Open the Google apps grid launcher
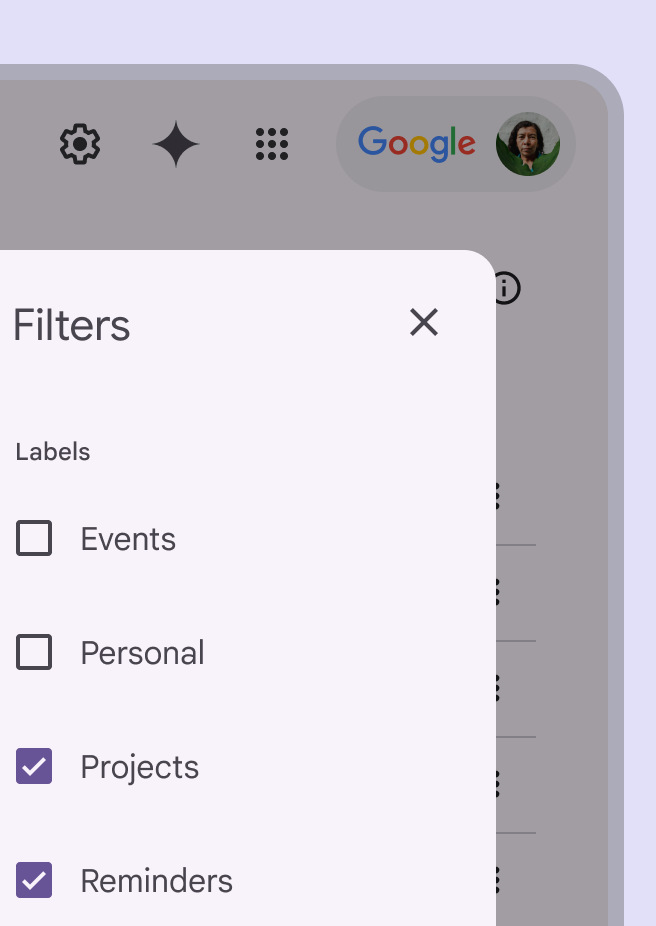Image resolution: width=656 pixels, height=926 pixels. [x=272, y=145]
